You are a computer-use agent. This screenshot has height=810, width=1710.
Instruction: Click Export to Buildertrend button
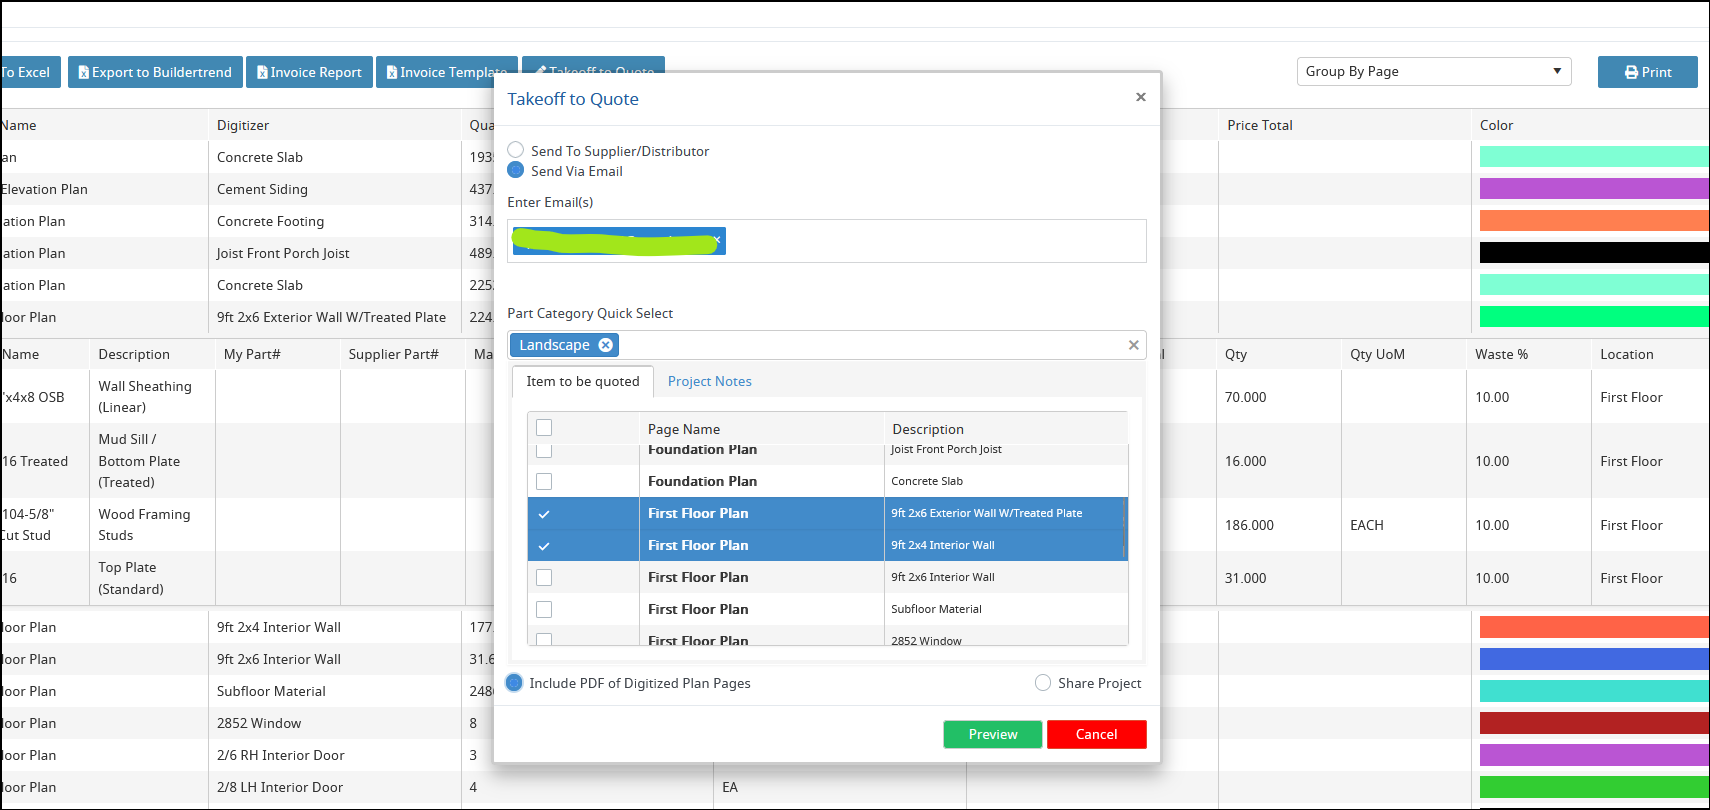tap(155, 72)
